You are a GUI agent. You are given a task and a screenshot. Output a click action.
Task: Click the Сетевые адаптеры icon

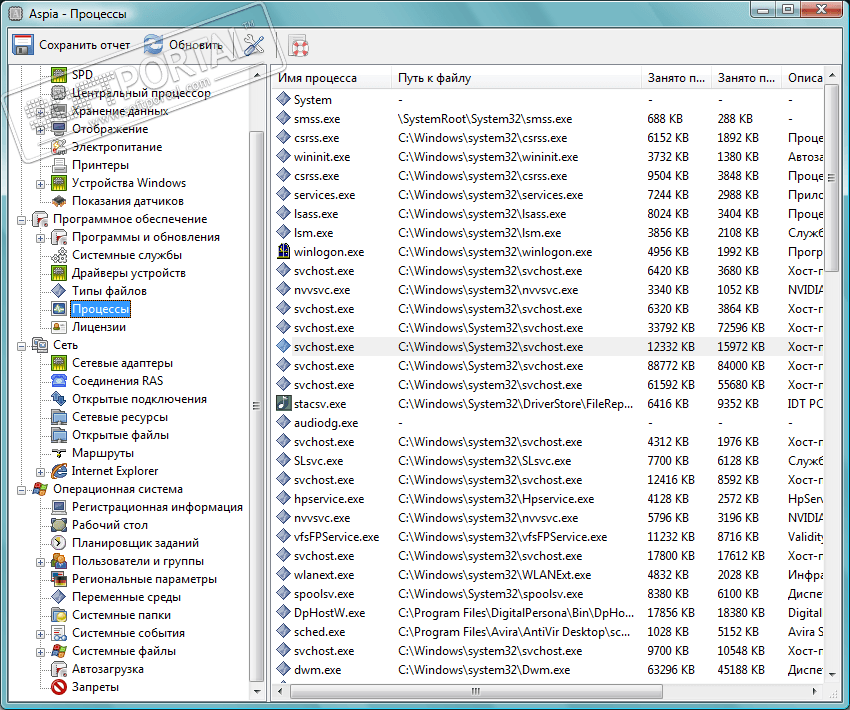(59, 363)
